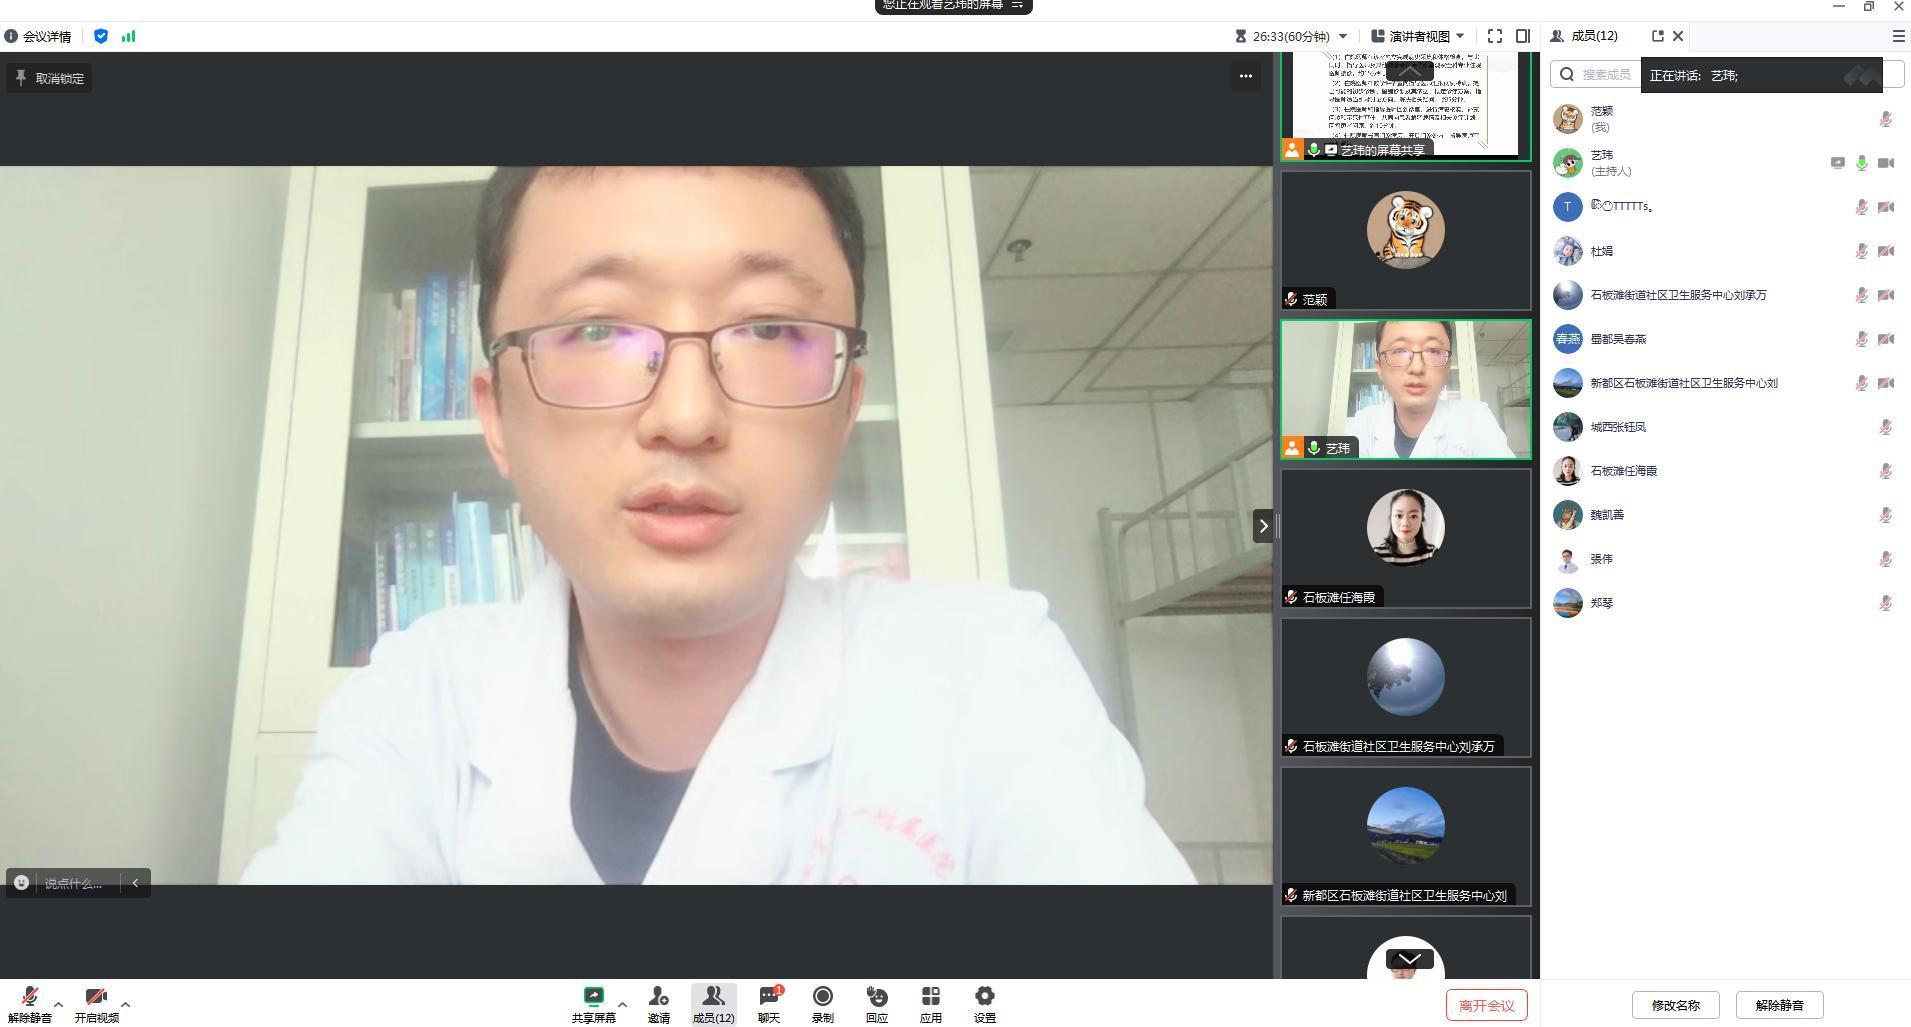Screen dimensions: 1911x1027
Task: Select 新都区石板滩街道社区卫生服务中心刘 video tile
Action: [1405, 836]
